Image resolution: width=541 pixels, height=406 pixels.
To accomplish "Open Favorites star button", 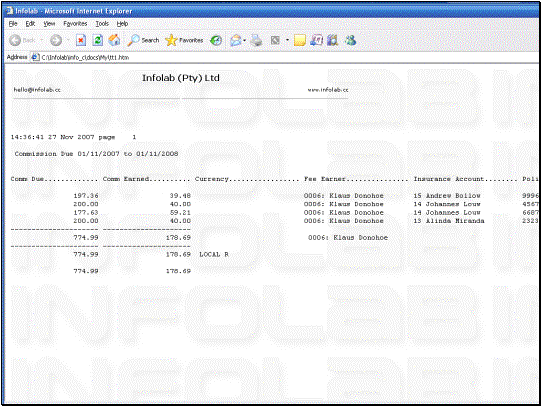I will 184,40.
